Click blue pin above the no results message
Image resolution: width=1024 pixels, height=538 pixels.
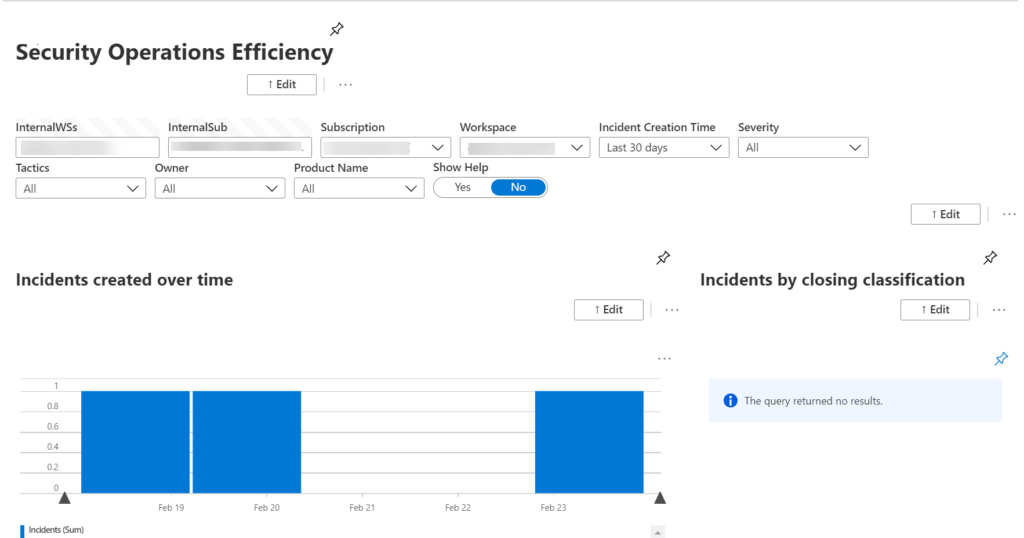click(1000, 358)
